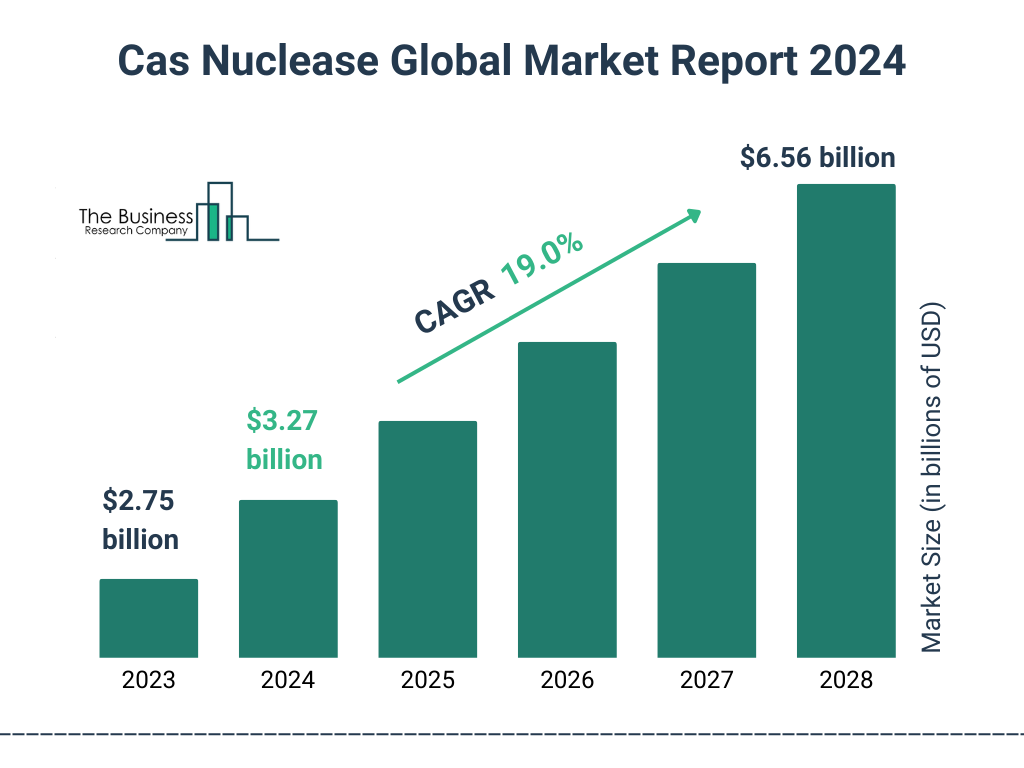Image resolution: width=1024 pixels, height=768 pixels.
Task: Click the 2023 x-axis year label
Action: pos(148,681)
